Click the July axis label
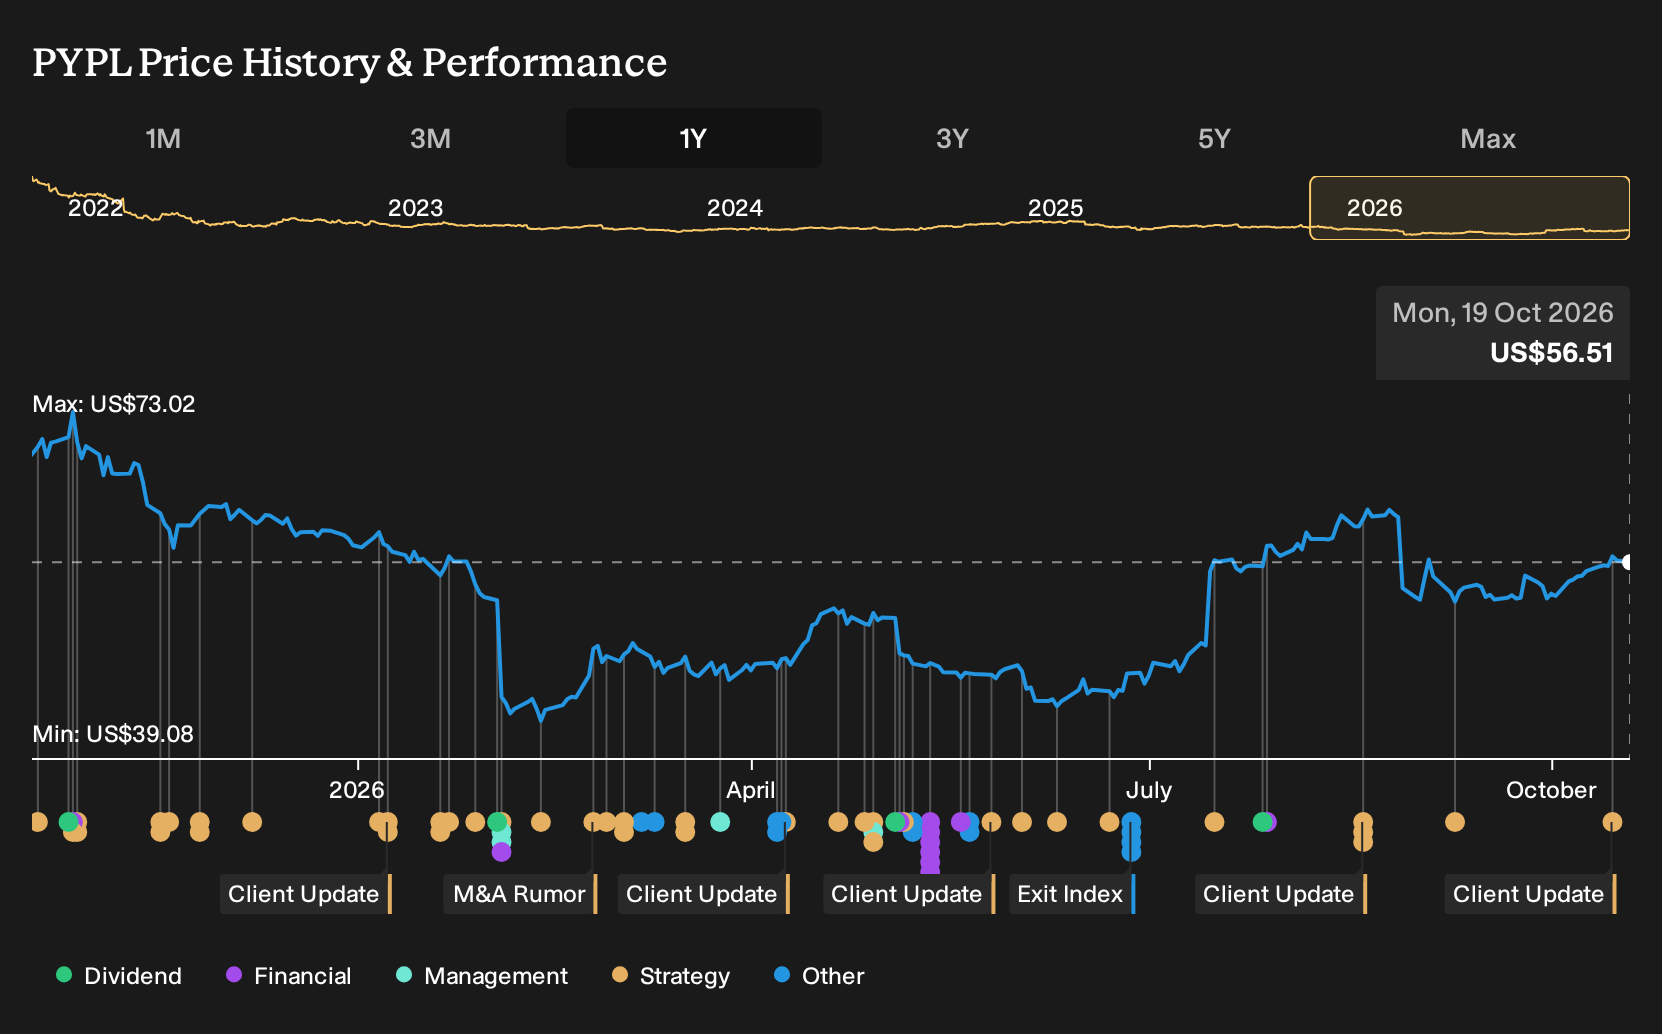 (x=1149, y=790)
